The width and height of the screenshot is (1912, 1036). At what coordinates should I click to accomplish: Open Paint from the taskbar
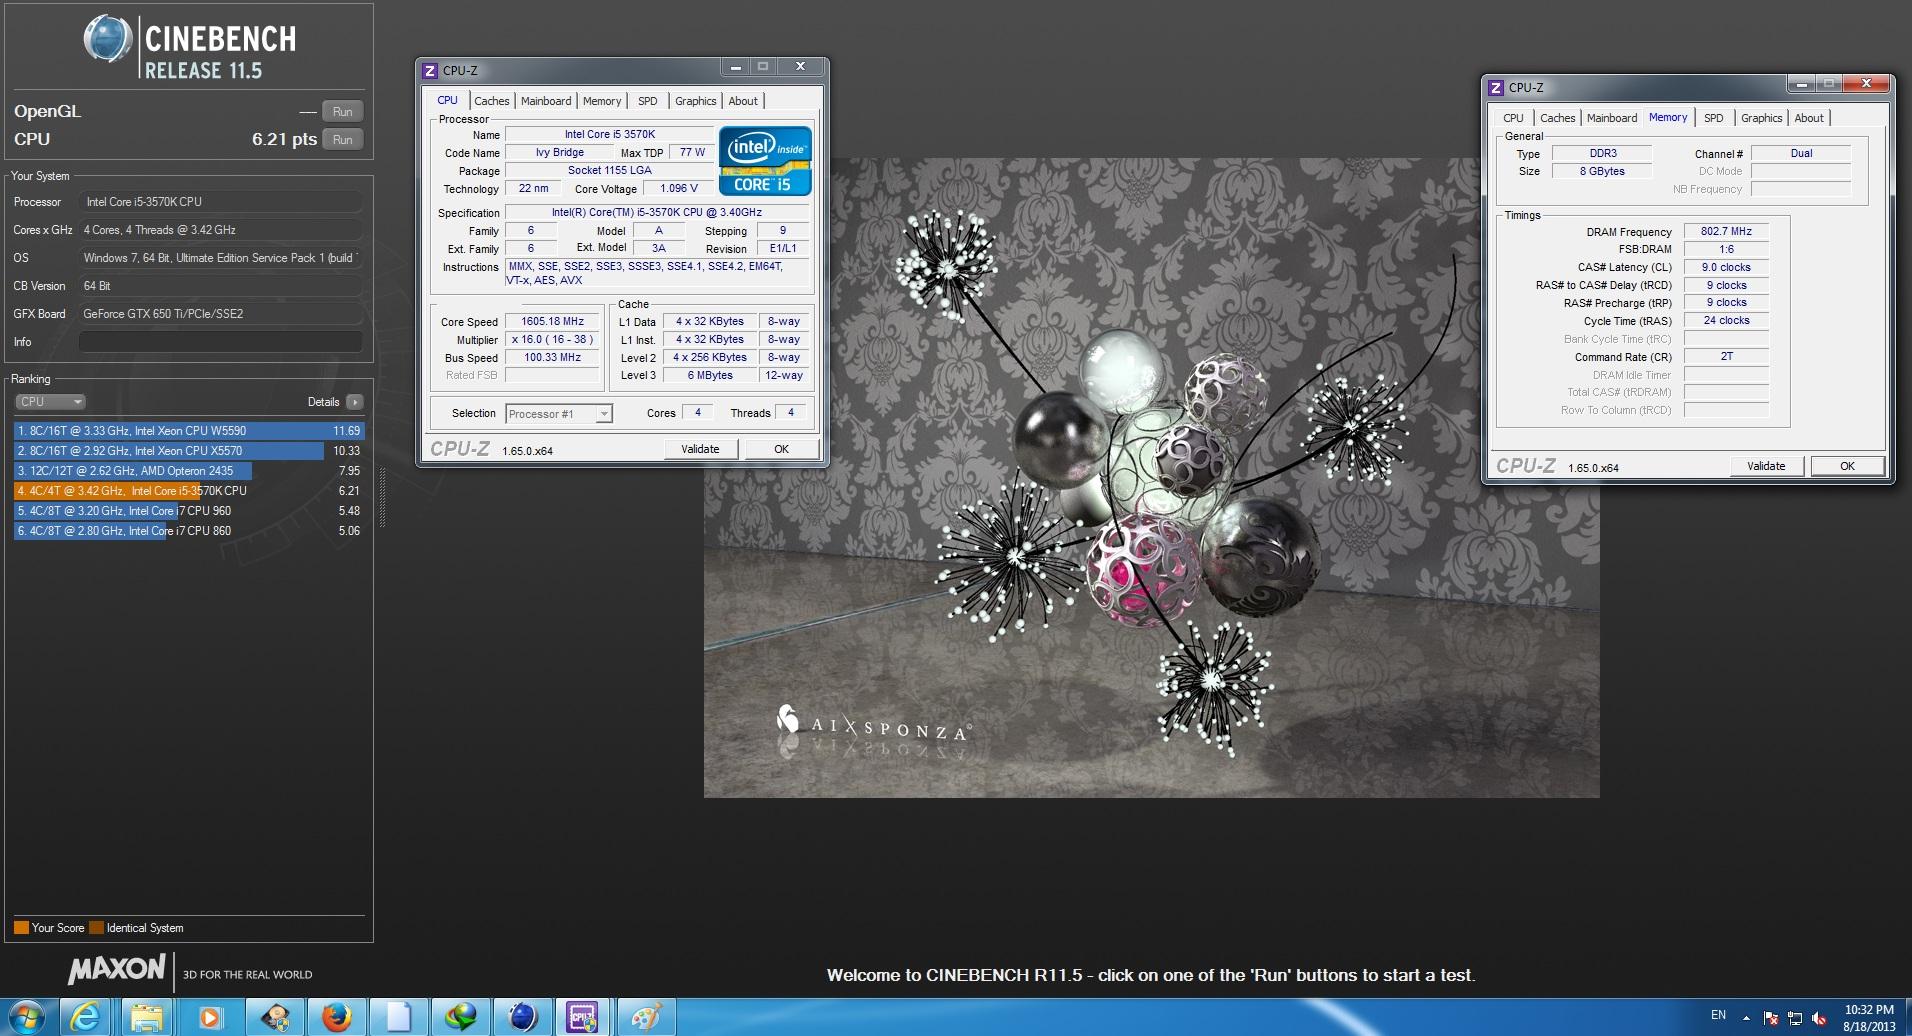point(646,1017)
